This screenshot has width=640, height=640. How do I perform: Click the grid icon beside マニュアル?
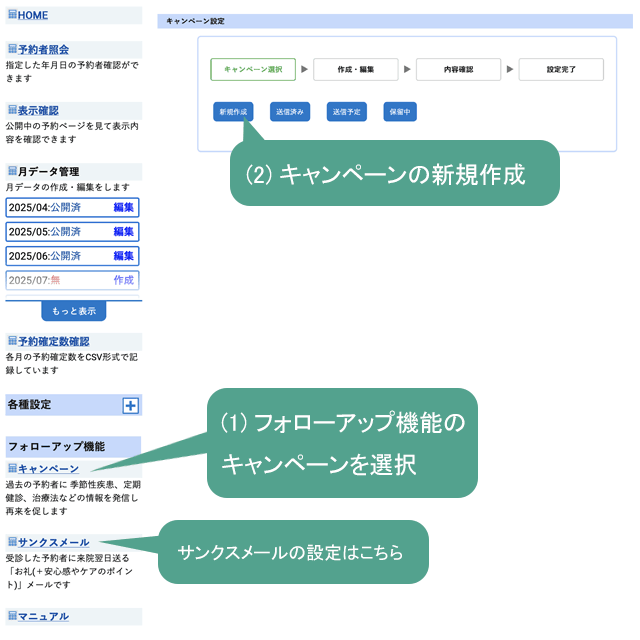(13, 616)
